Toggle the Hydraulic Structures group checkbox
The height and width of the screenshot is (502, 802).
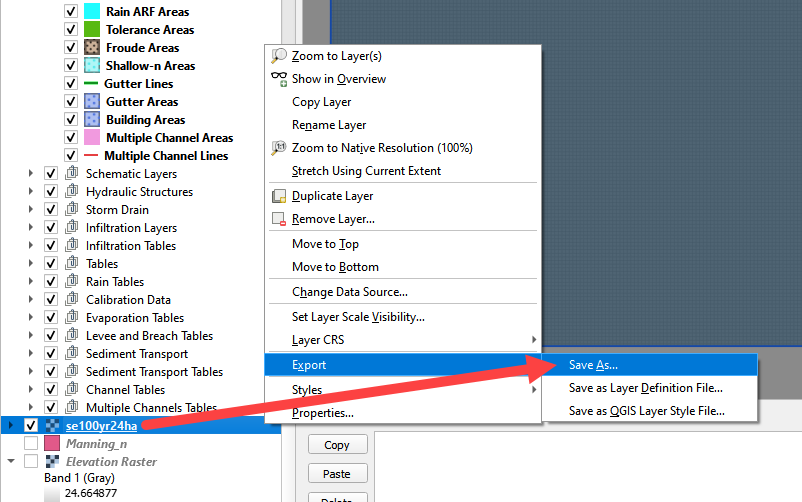pyautogui.click(x=51, y=192)
